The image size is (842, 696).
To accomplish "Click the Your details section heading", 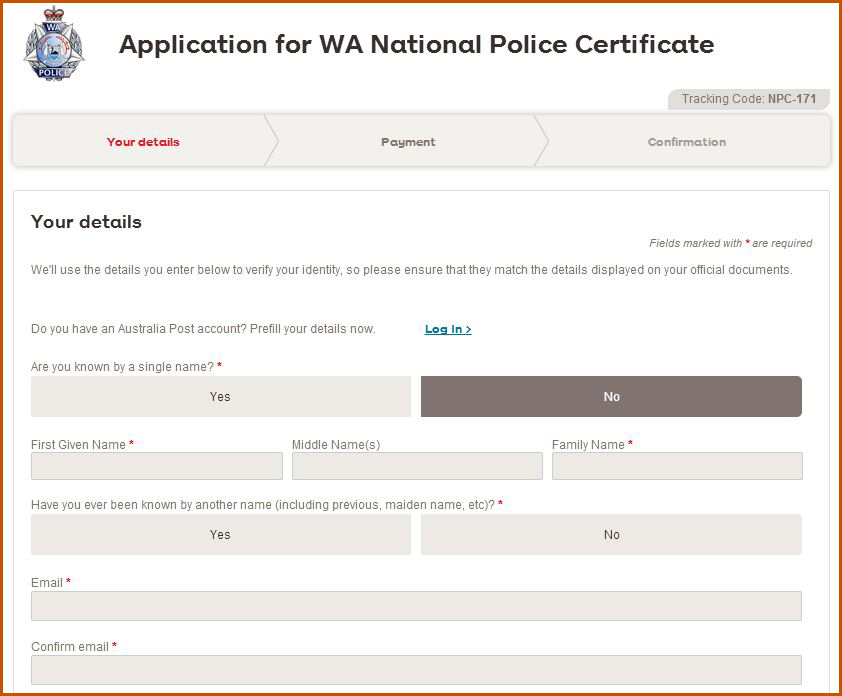I will click(86, 222).
